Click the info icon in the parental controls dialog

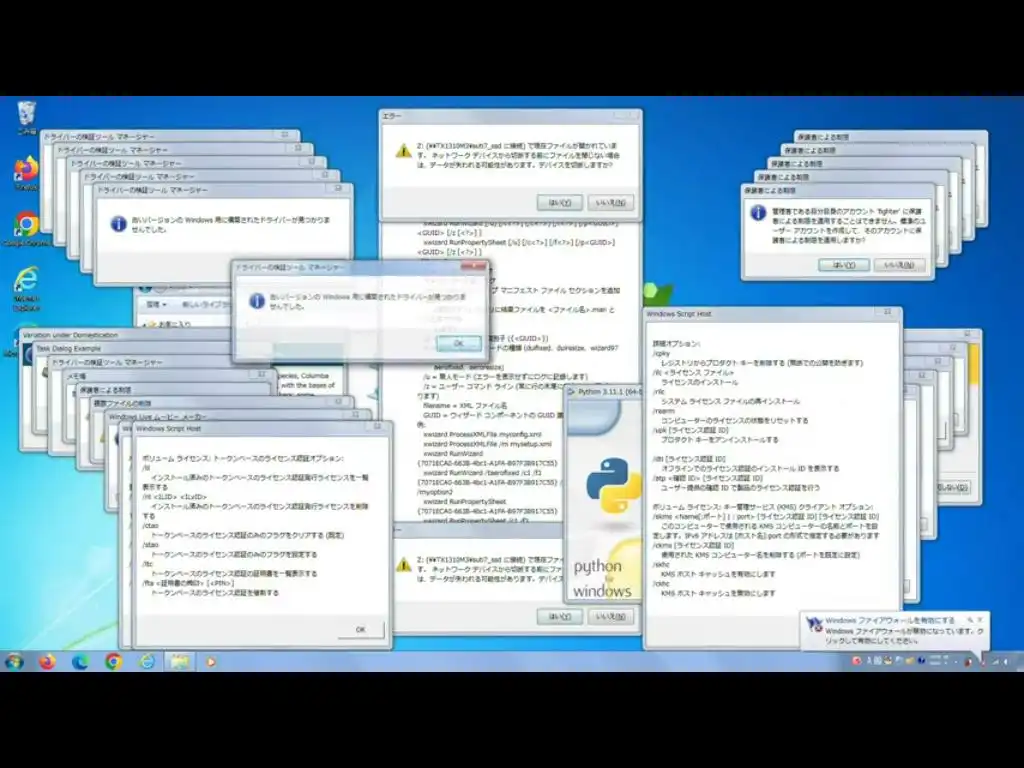pyautogui.click(x=758, y=212)
